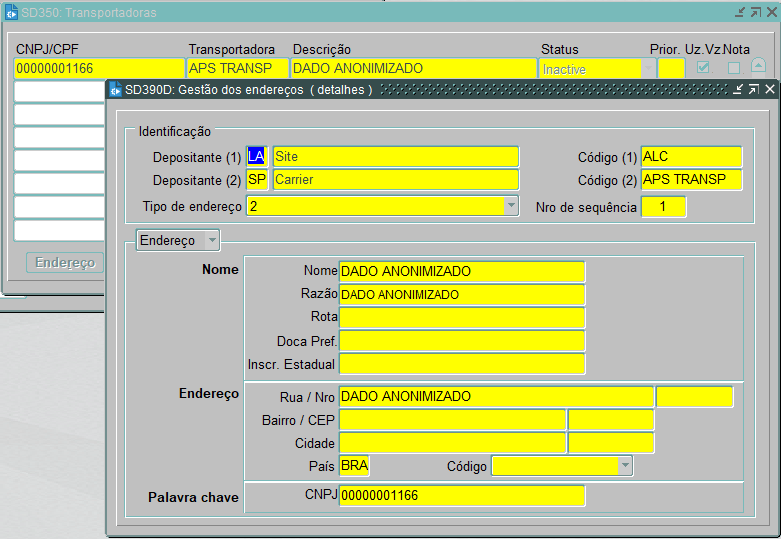Image resolution: width=781 pixels, height=539 pixels.
Task: Click the Status column header
Action: click(560, 49)
